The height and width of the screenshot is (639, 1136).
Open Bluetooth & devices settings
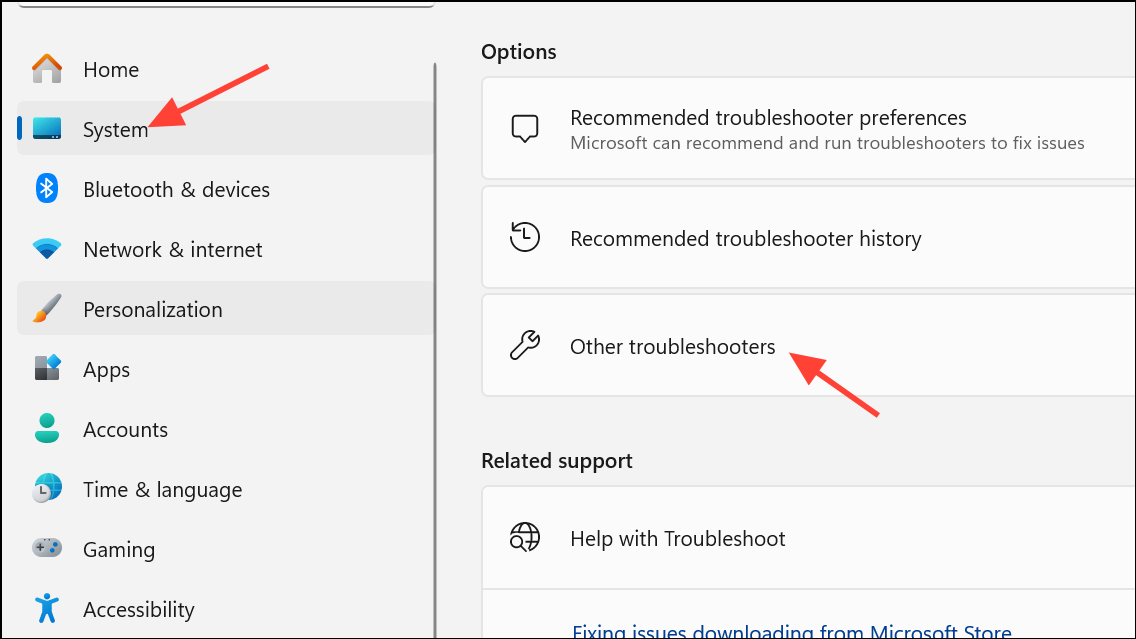[x=176, y=189]
